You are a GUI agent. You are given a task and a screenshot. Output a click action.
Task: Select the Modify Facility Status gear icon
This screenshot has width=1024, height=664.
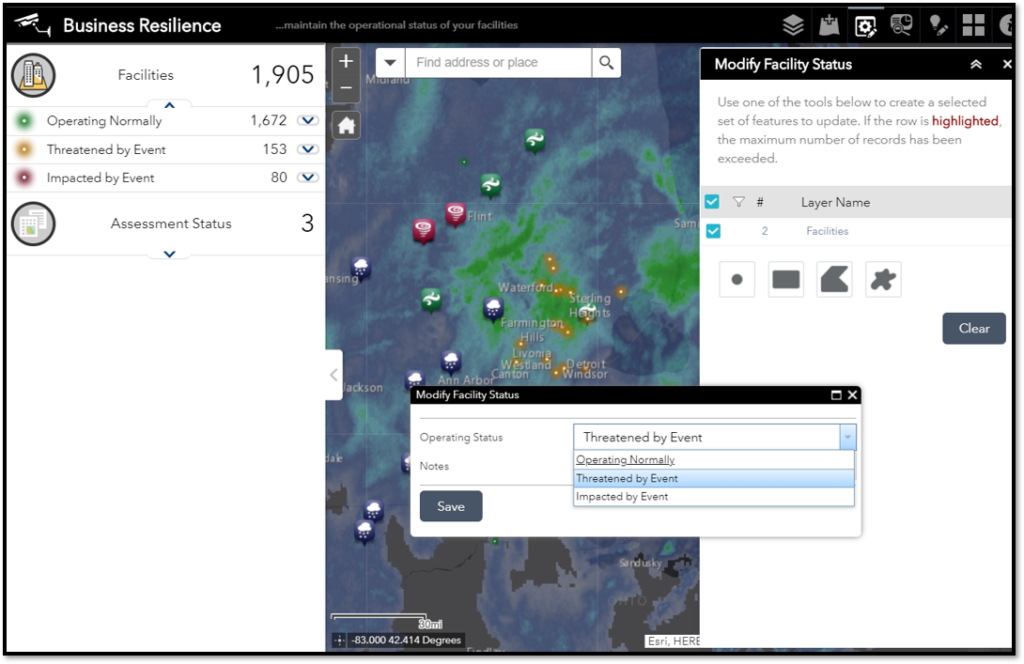click(866, 24)
